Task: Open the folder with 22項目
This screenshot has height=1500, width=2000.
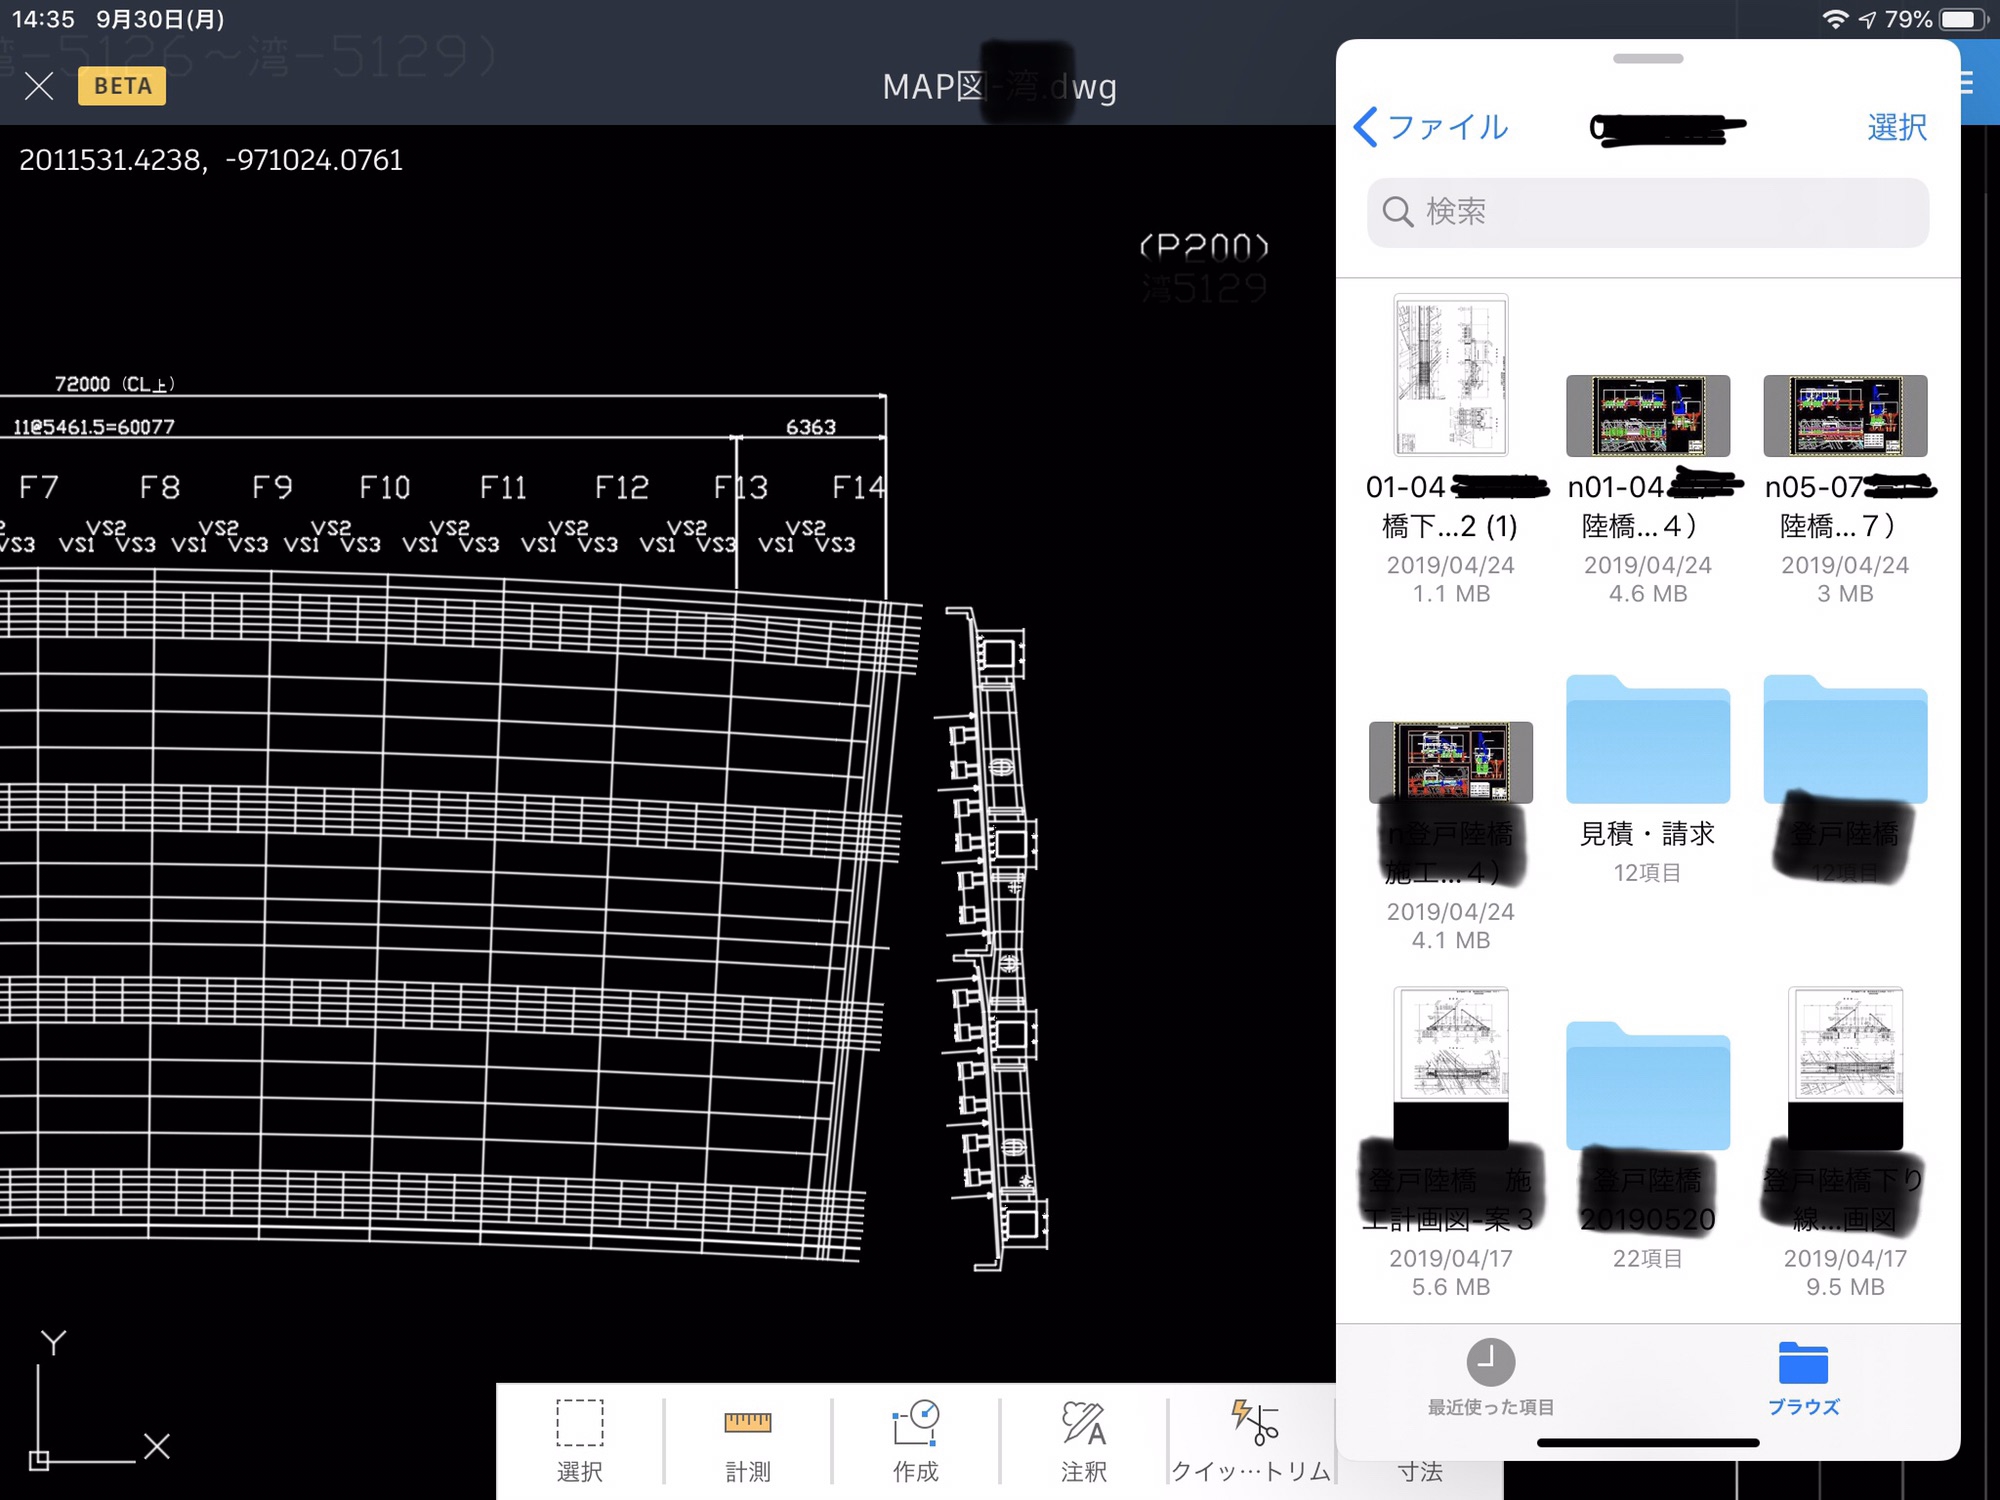Action: point(1648,1086)
